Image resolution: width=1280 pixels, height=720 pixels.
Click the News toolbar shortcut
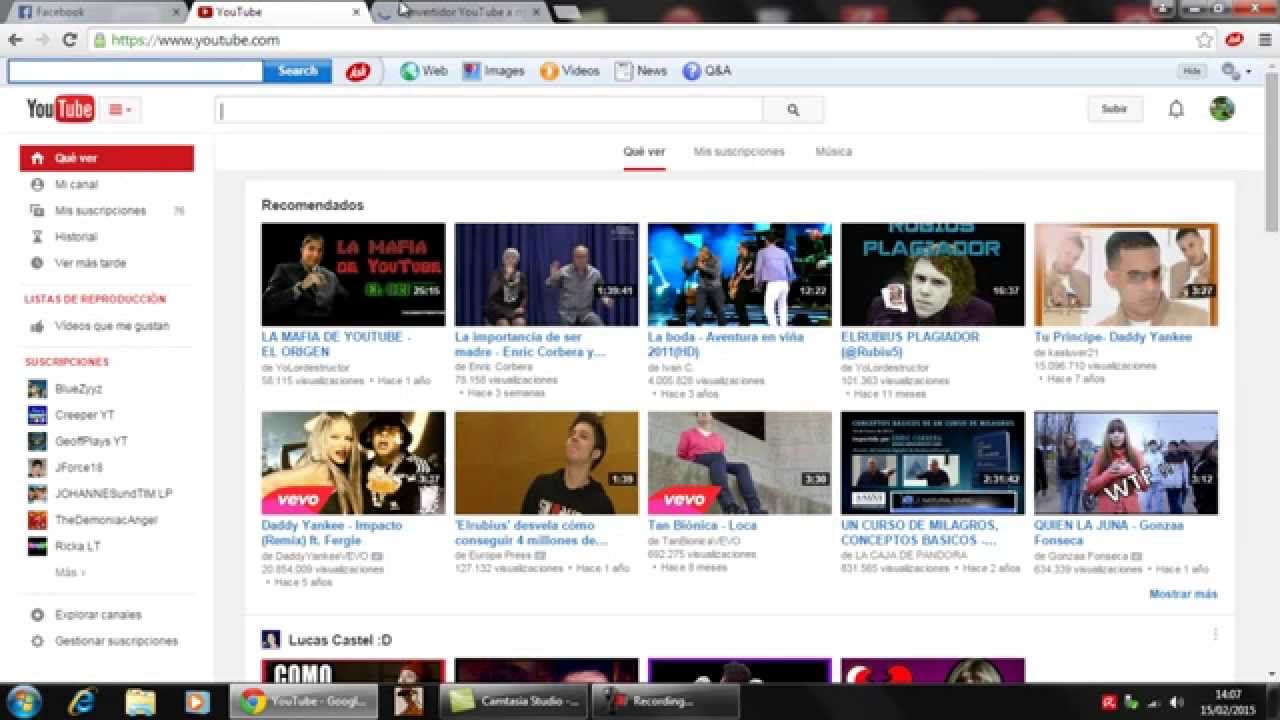click(641, 71)
